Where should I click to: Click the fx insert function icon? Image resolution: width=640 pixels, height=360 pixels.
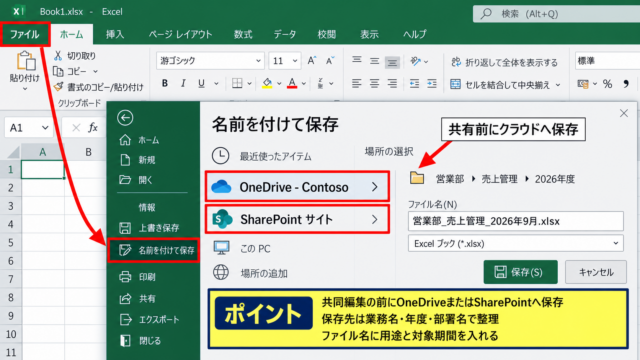[x=93, y=128]
